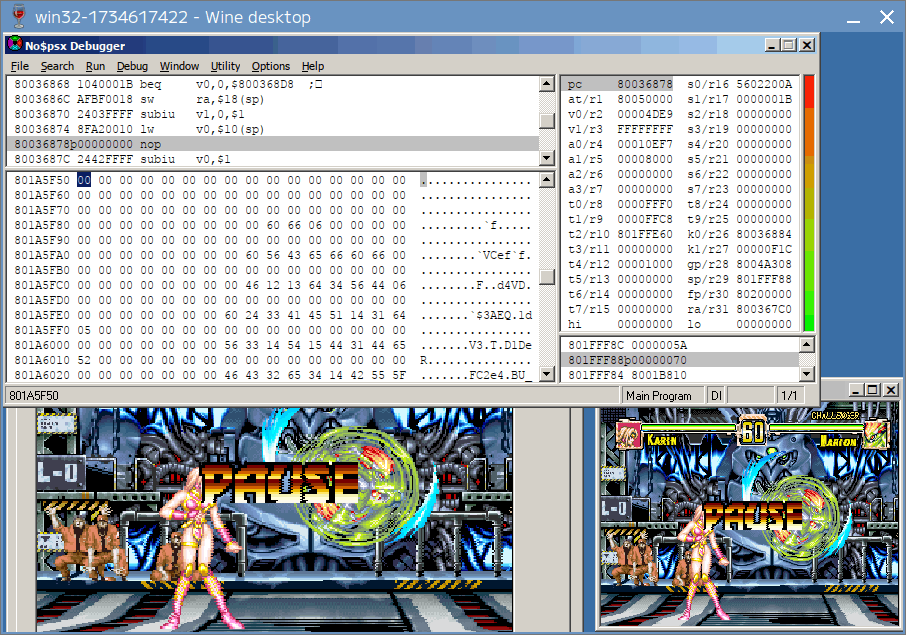The width and height of the screenshot is (906, 635).
Task: Select hex row 801A5FC0
Action: pos(273,285)
